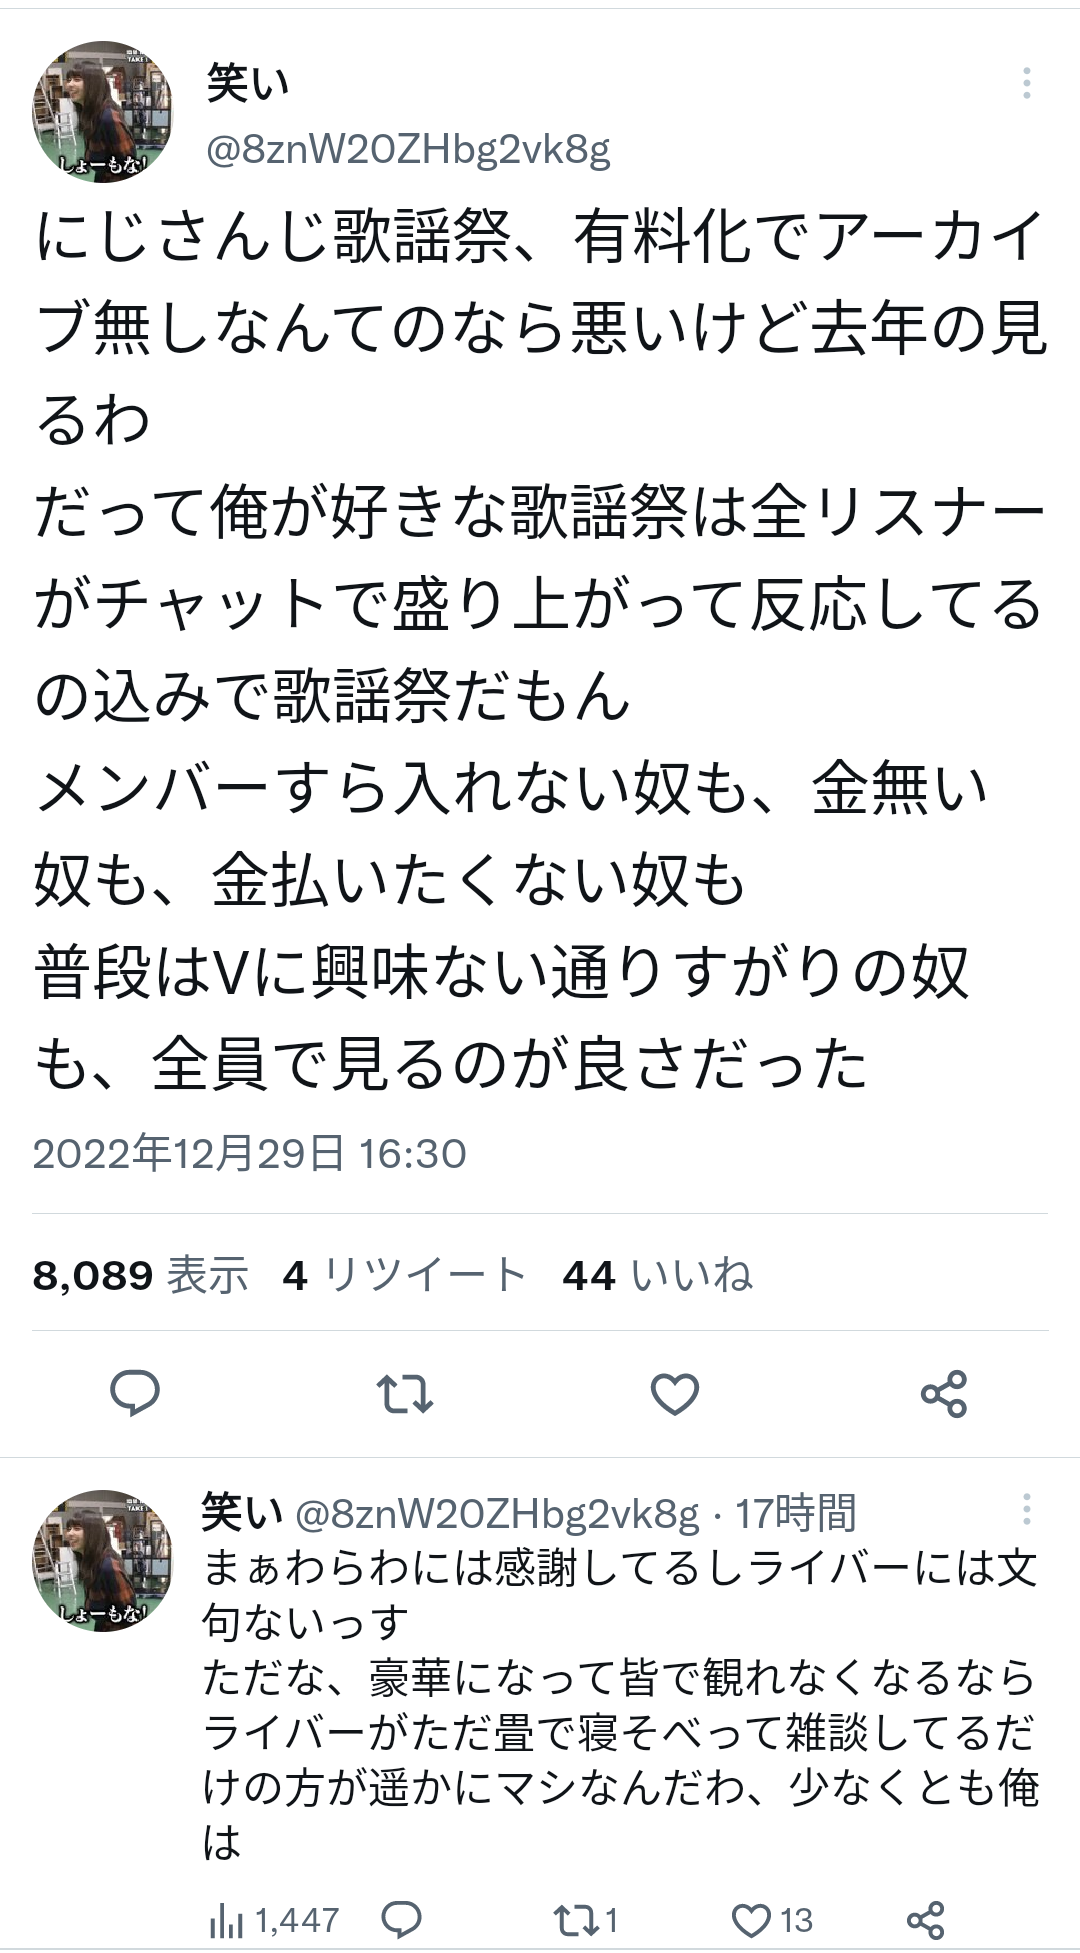Share the main tweet

click(944, 1393)
